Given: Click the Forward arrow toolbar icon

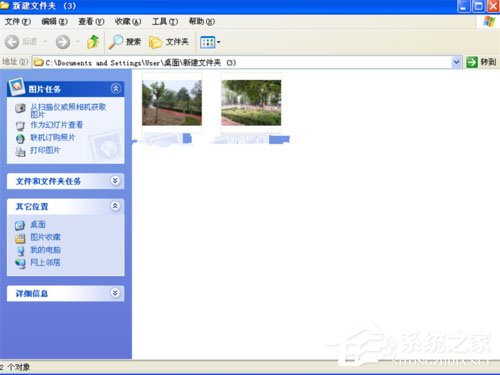Looking at the screenshot, I should click(x=63, y=42).
